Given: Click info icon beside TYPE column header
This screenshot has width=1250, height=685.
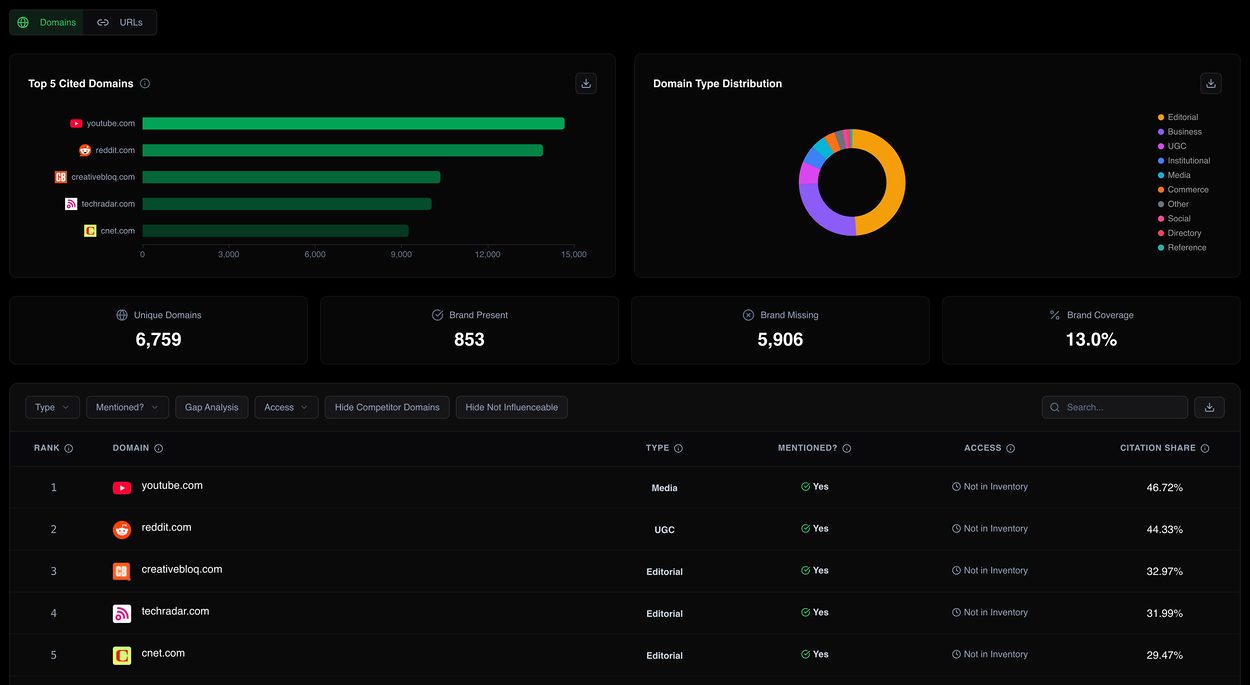Looking at the screenshot, I should [x=678, y=449].
